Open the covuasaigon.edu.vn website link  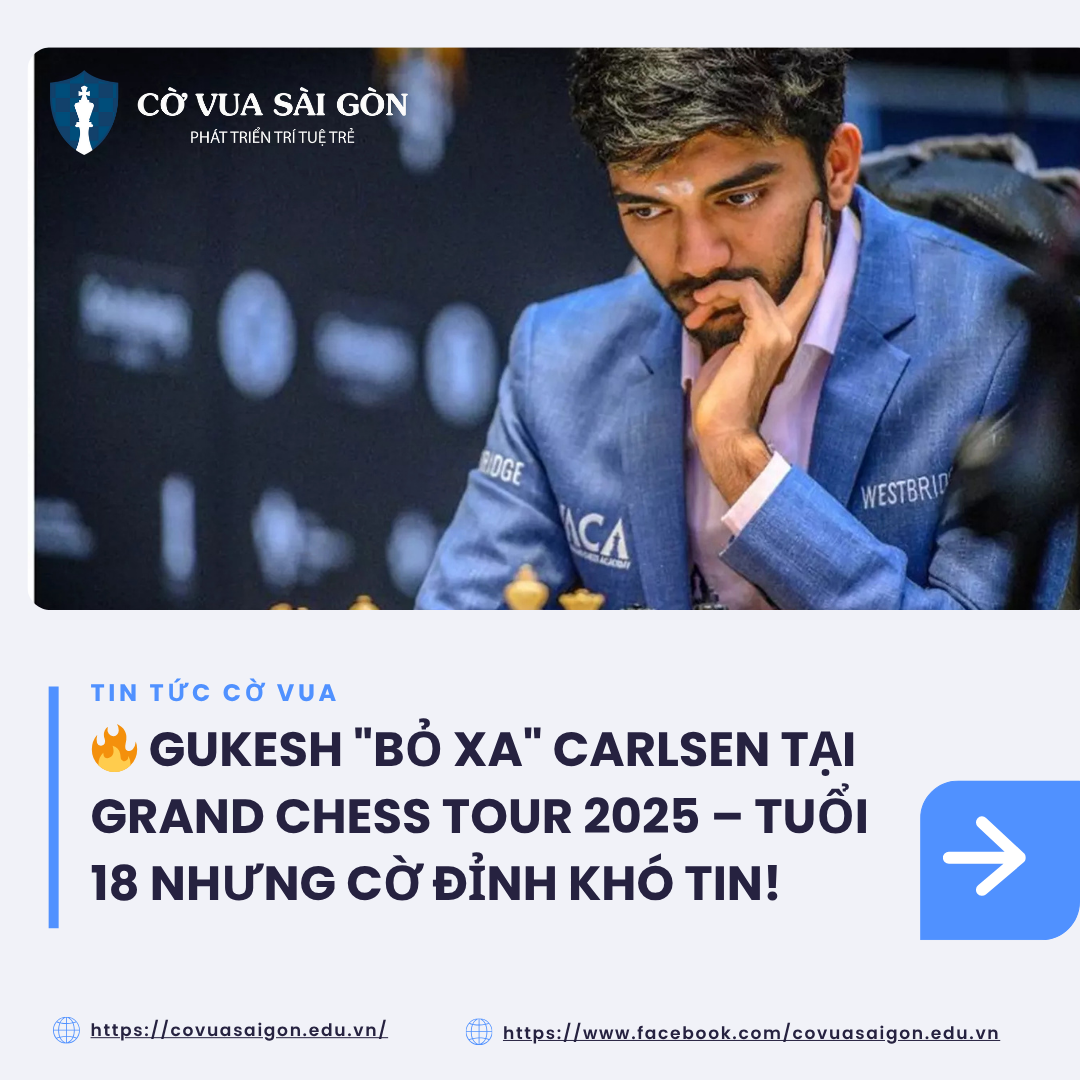(239, 1030)
